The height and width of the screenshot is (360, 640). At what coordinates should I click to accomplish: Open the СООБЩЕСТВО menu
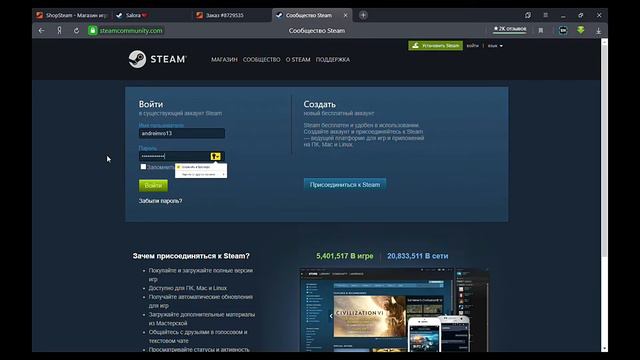(x=262, y=60)
